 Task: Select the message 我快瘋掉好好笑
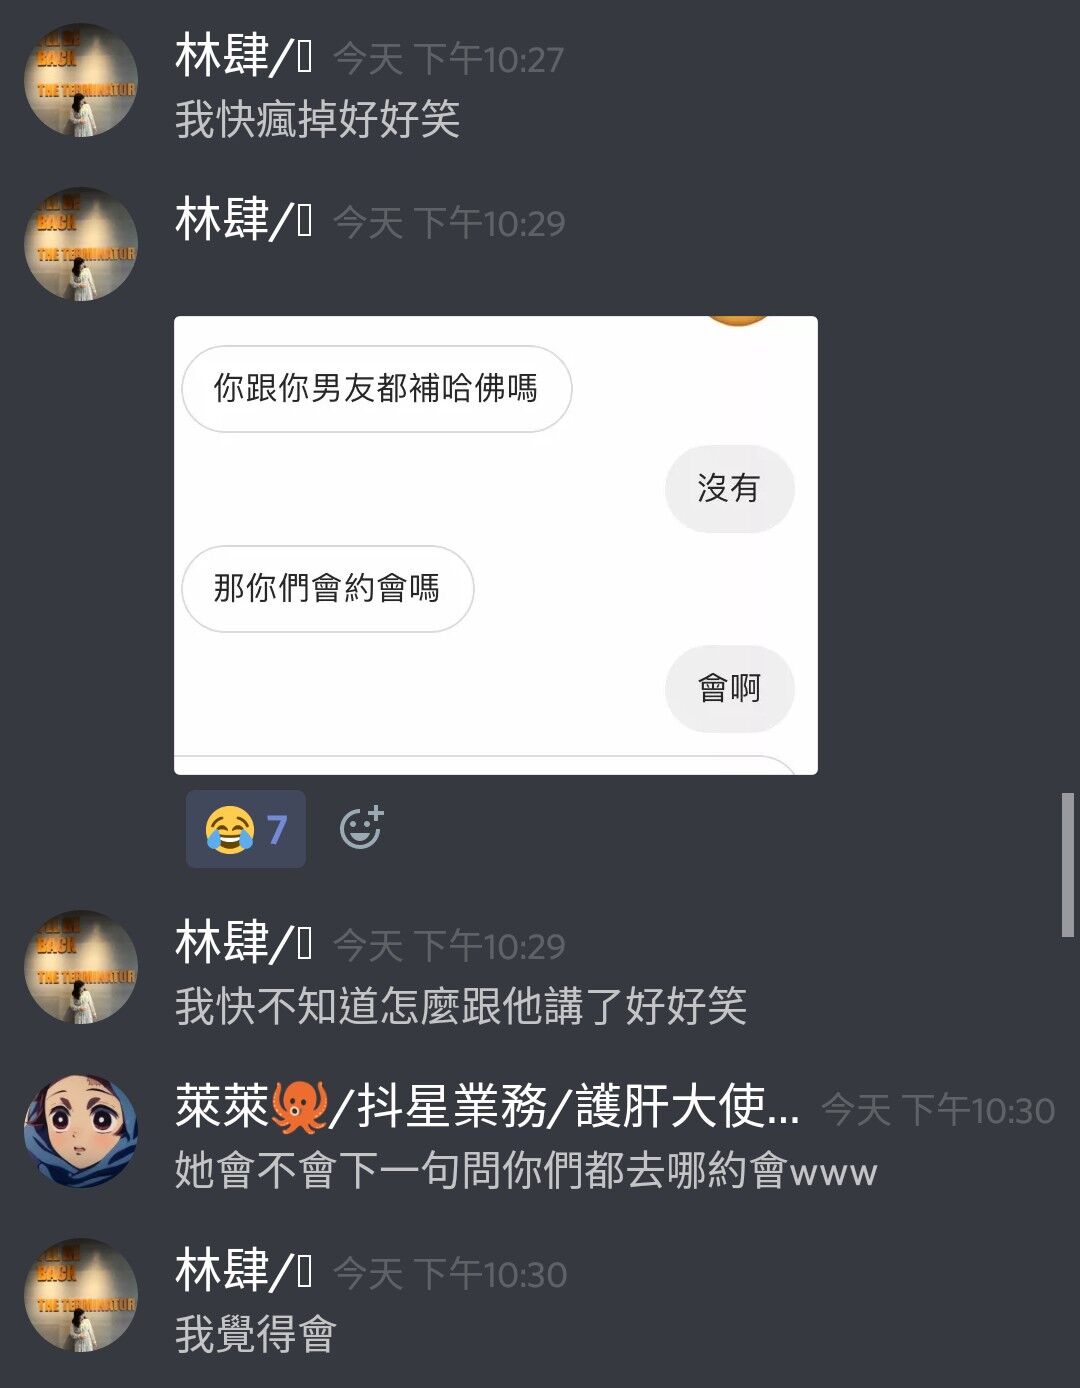coord(317,120)
